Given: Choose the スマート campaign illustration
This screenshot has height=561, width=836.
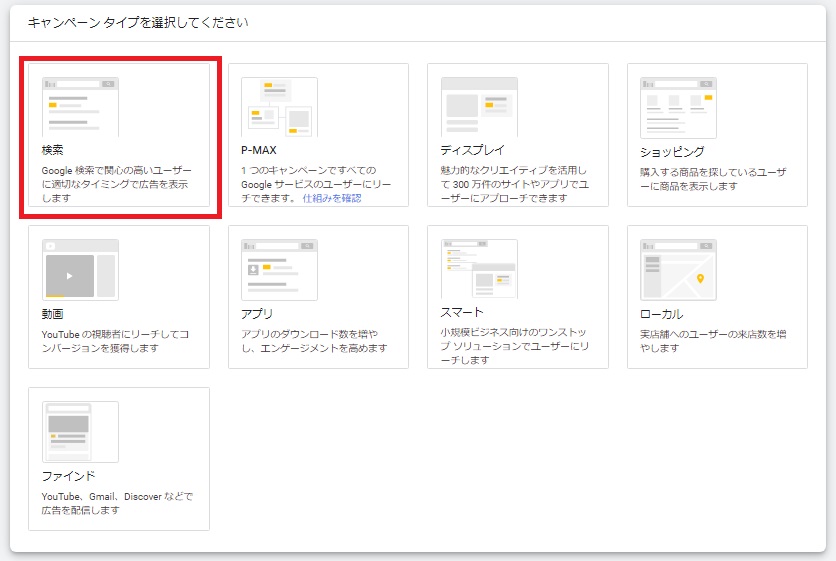Looking at the screenshot, I should pos(479,269).
